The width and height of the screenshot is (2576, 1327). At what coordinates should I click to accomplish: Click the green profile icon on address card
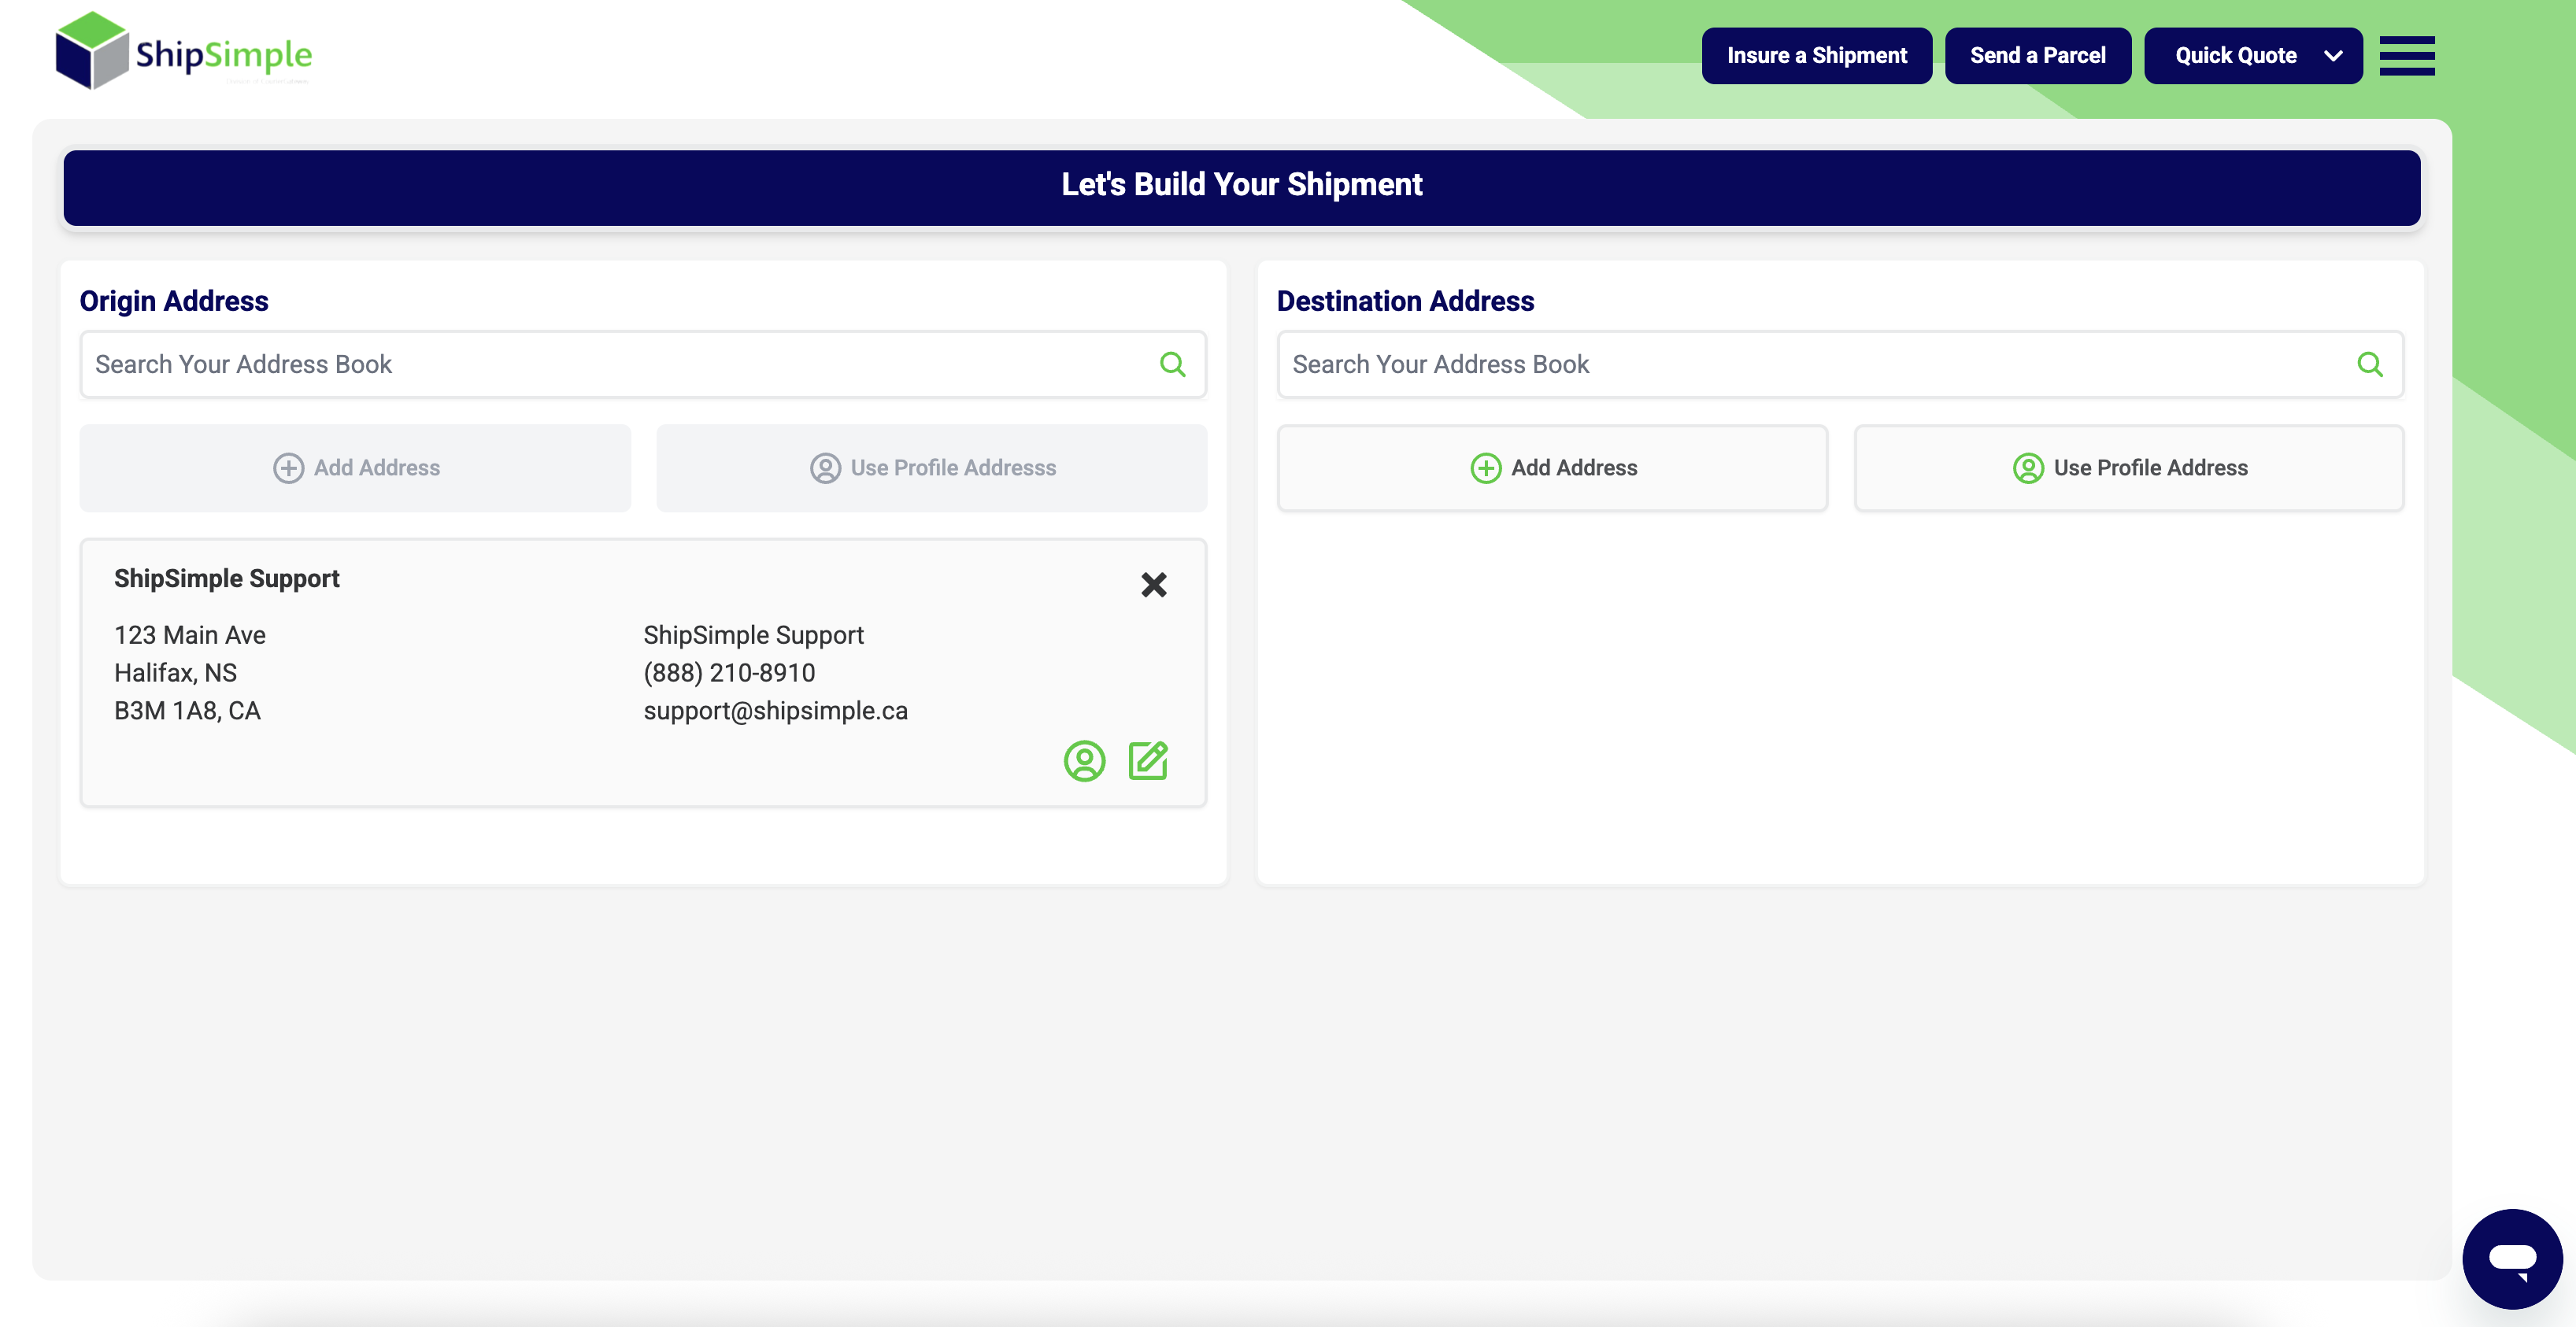1084,761
